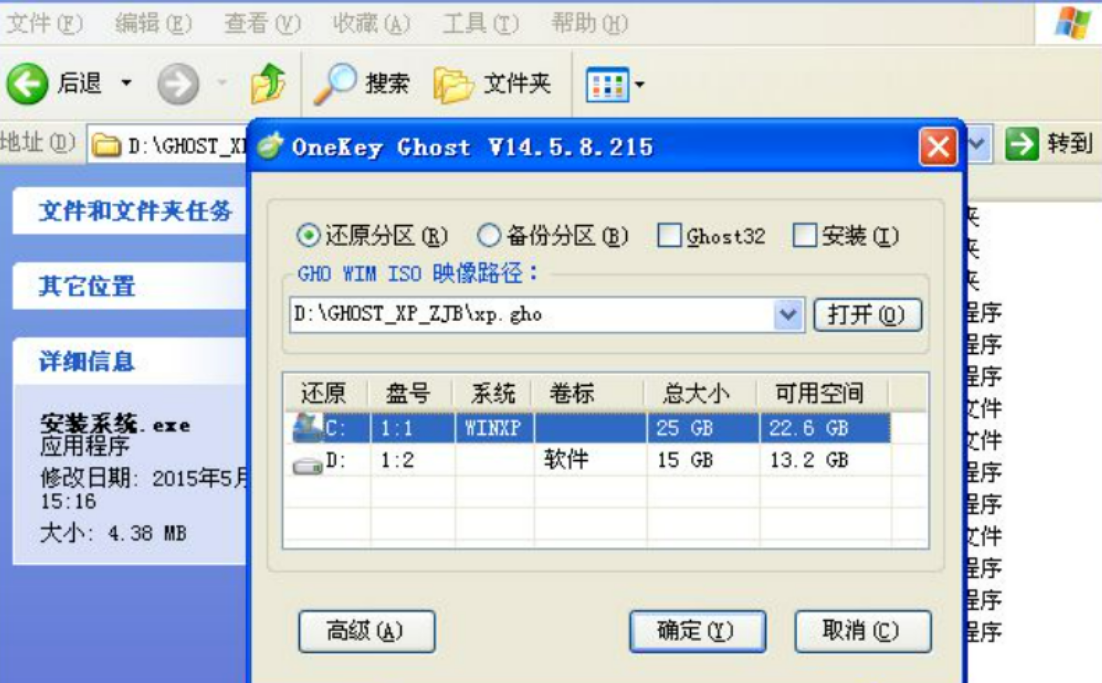The height and width of the screenshot is (683, 1102).
Task: Open the Views icon menu
Action: coord(607,84)
